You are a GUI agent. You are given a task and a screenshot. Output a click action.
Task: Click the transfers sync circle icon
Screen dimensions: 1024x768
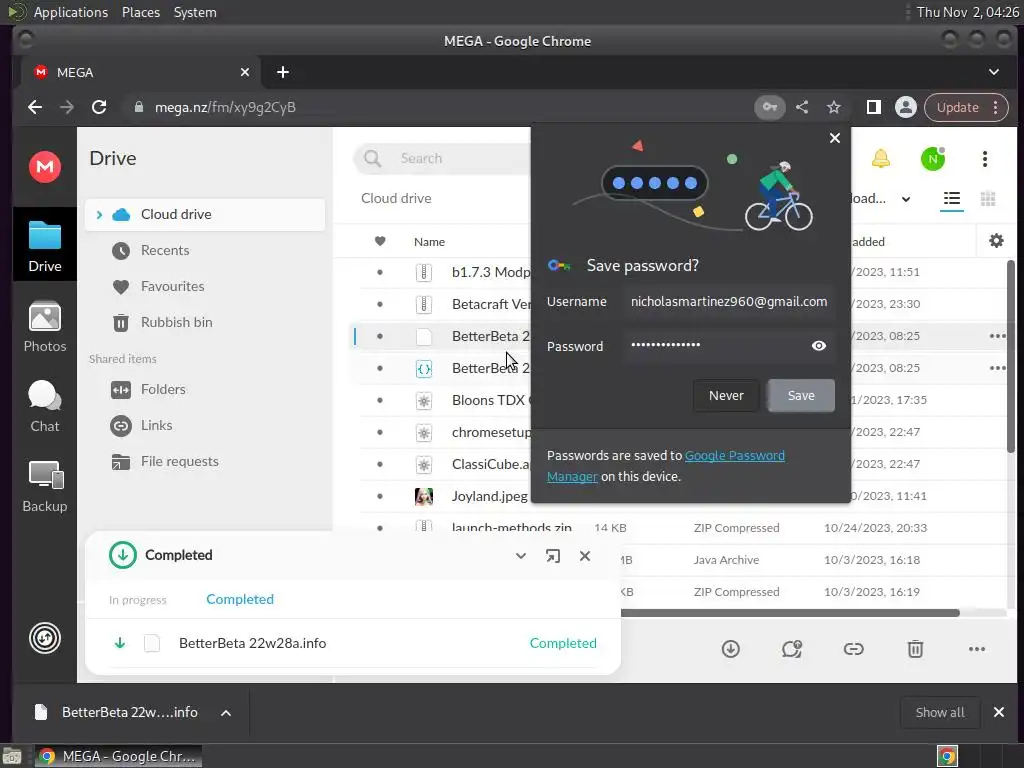[x=44, y=638]
